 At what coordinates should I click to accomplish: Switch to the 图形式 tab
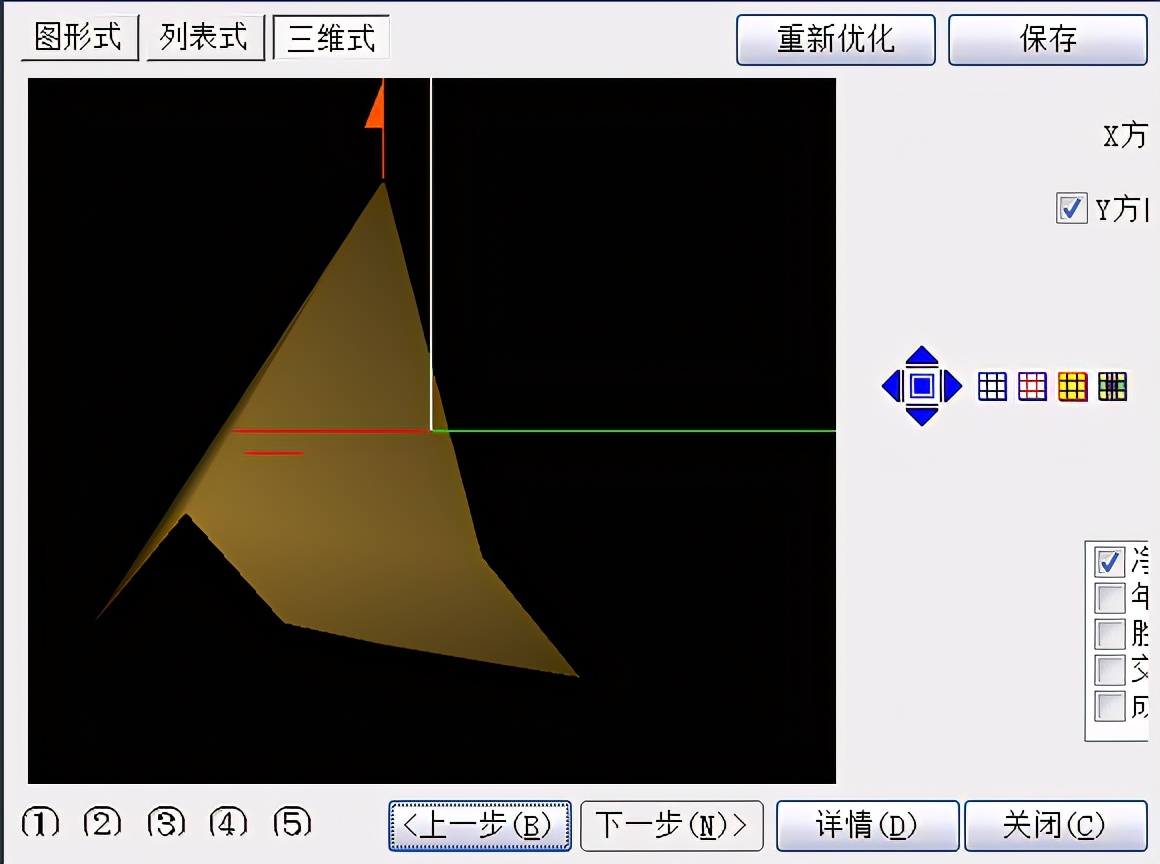[x=78, y=38]
